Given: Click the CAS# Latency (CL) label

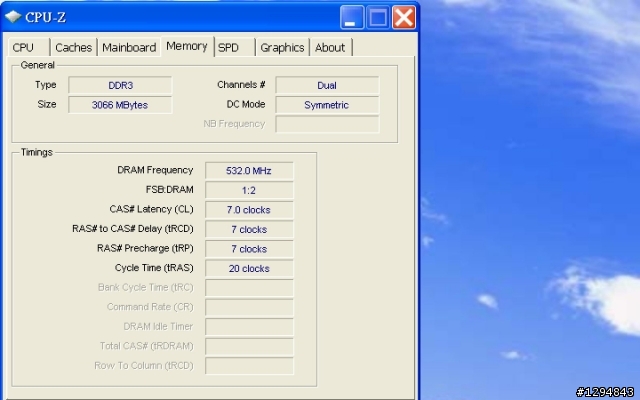Looking at the screenshot, I should (151, 209).
